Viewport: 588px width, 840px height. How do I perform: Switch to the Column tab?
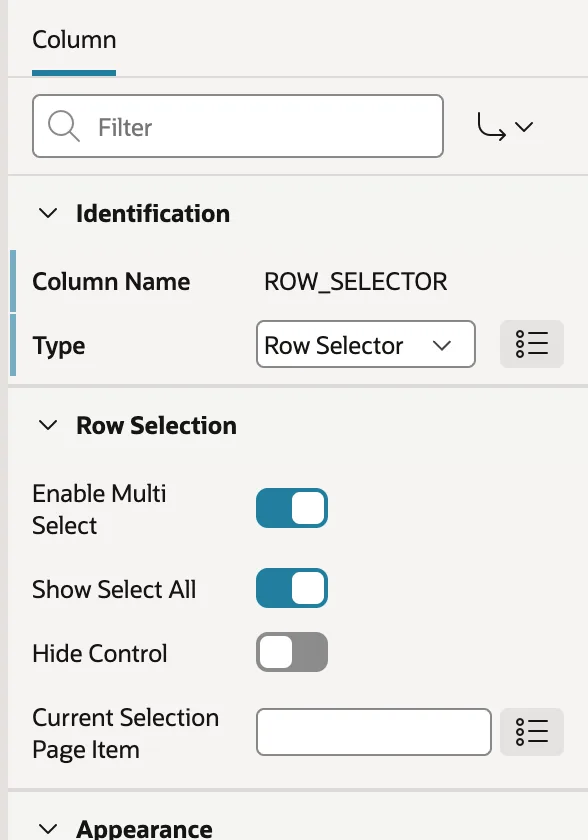point(74,40)
